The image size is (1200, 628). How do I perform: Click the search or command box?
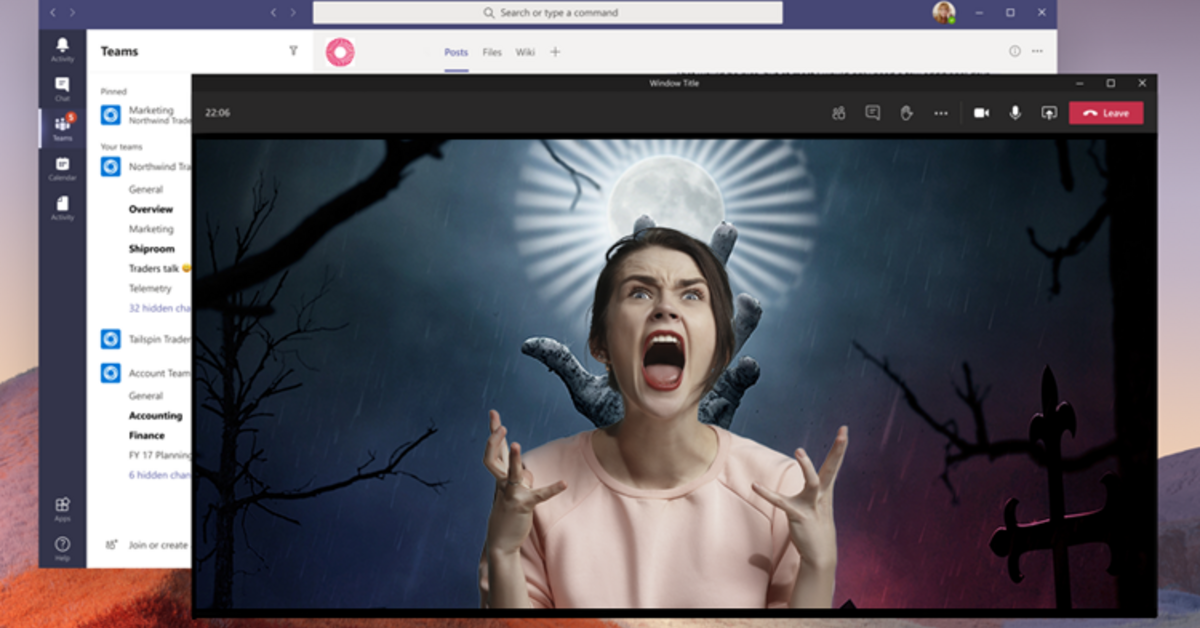pyautogui.click(x=547, y=13)
